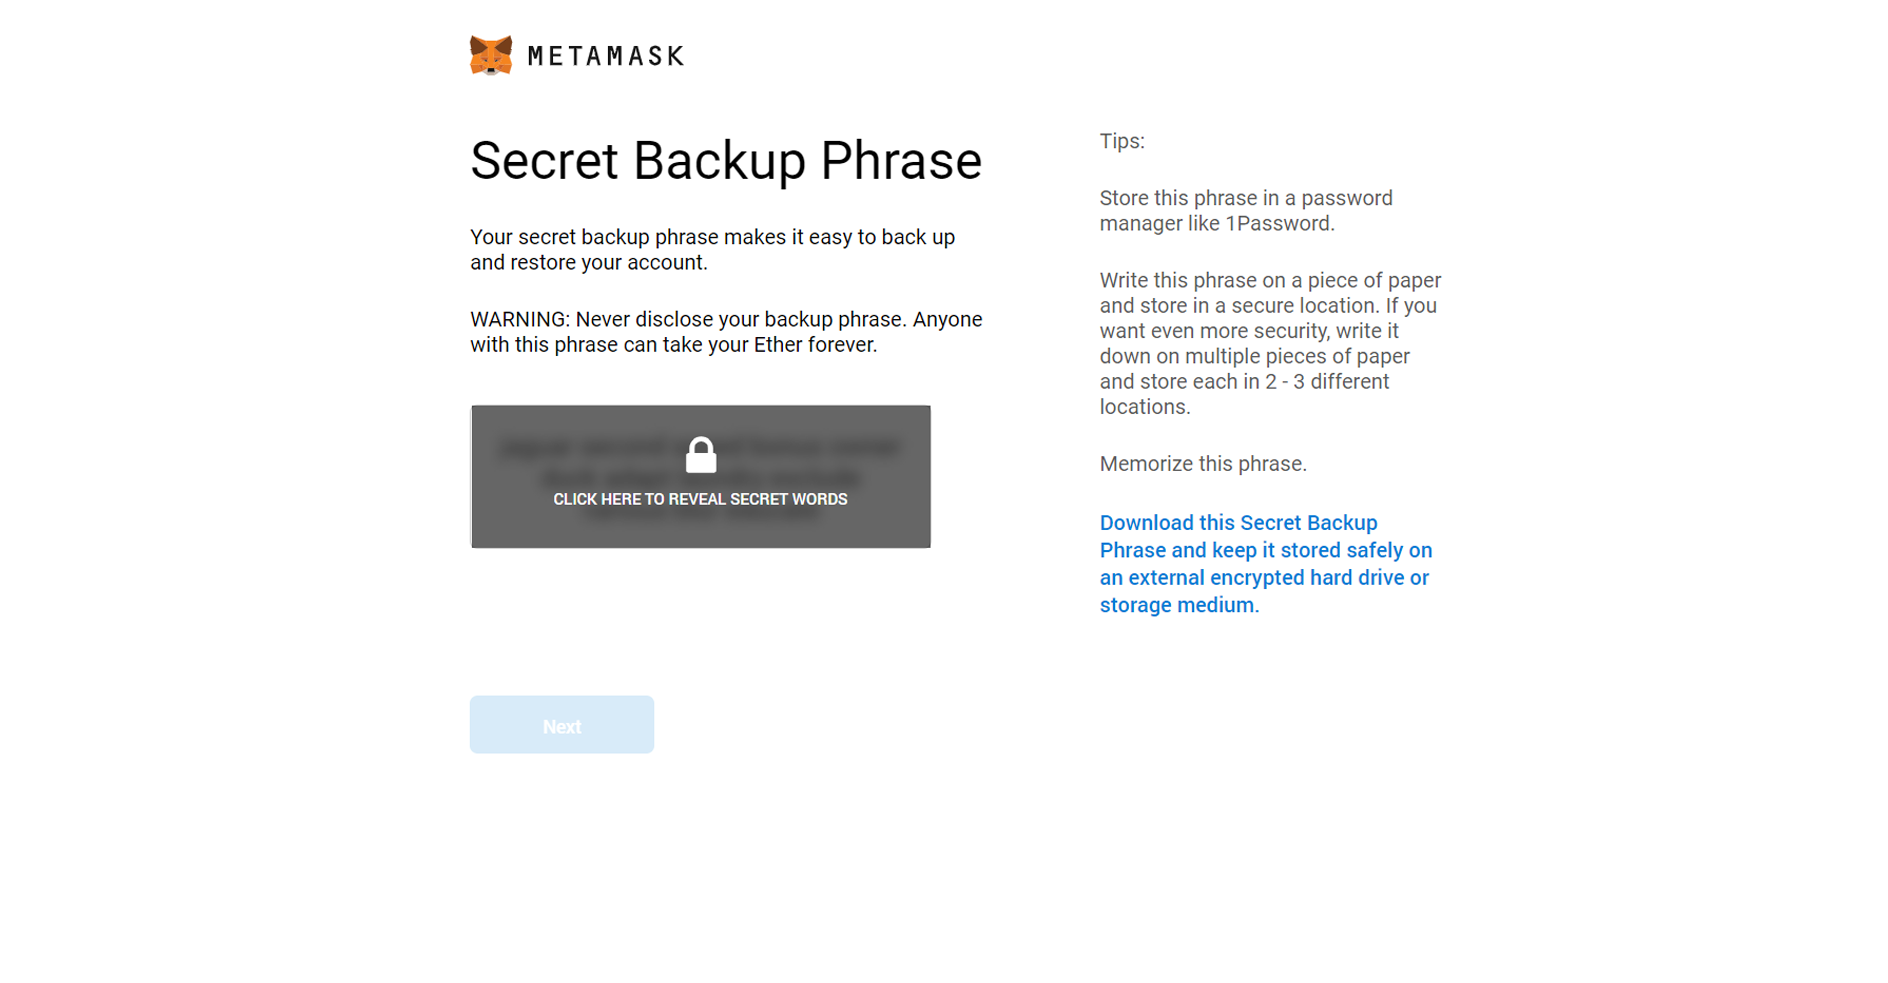Click the Memorize this phrase tip
The width and height of the screenshot is (1888, 983).
point(1203,464)
